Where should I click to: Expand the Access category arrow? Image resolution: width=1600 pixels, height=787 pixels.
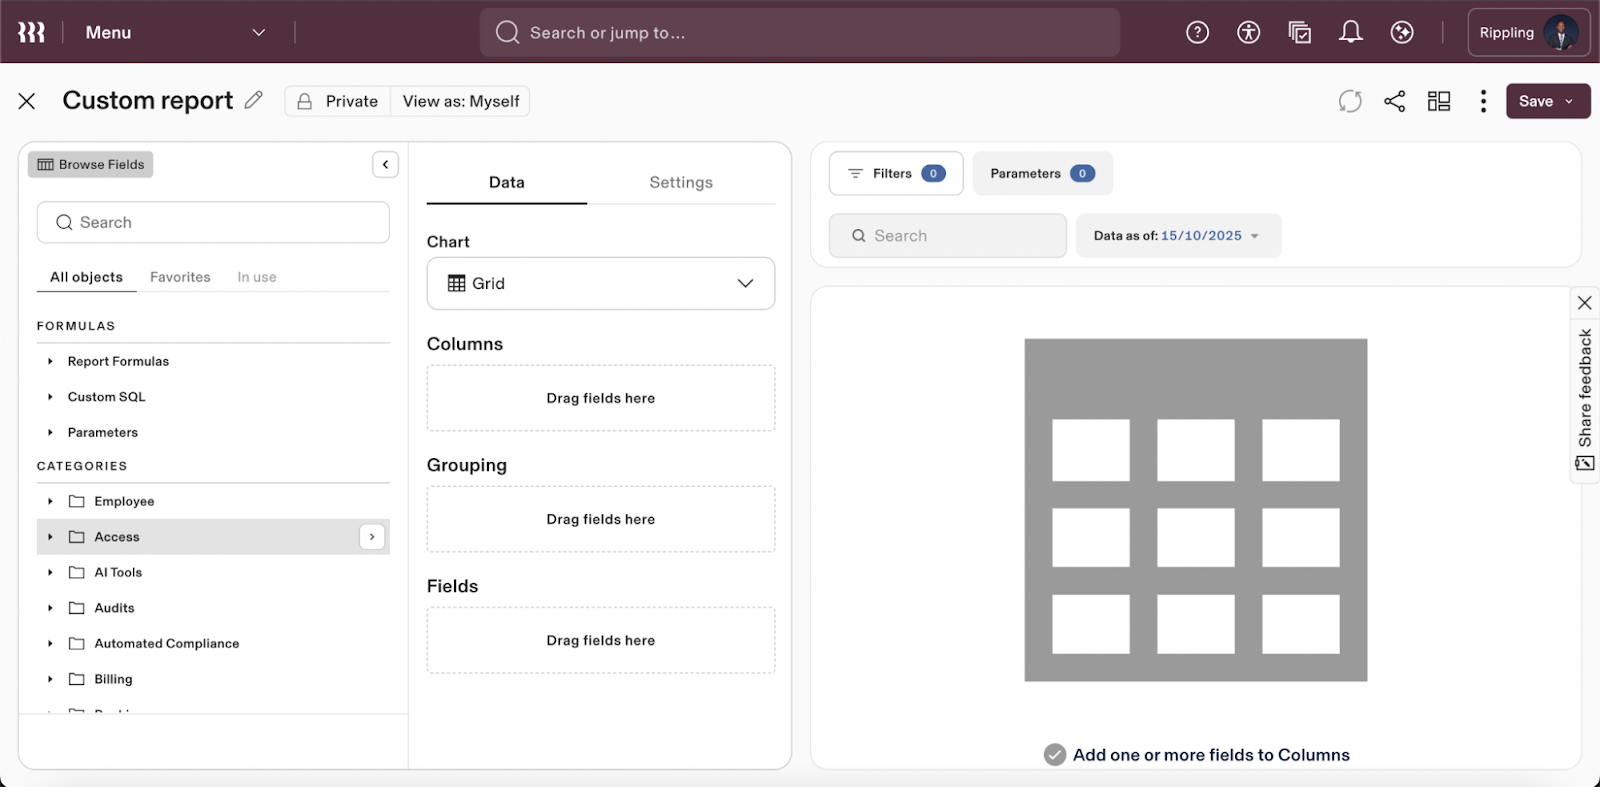(50, 537)
